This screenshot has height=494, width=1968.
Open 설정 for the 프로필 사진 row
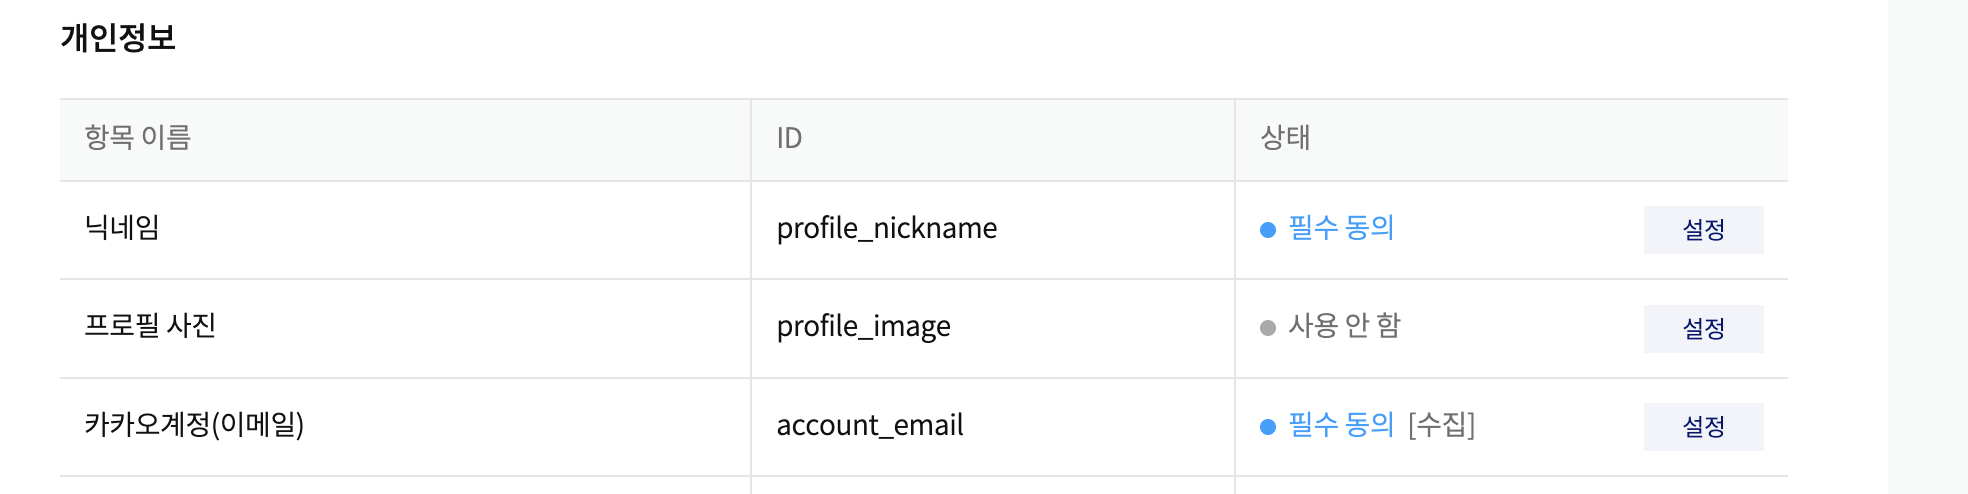tap(1703, 329)
